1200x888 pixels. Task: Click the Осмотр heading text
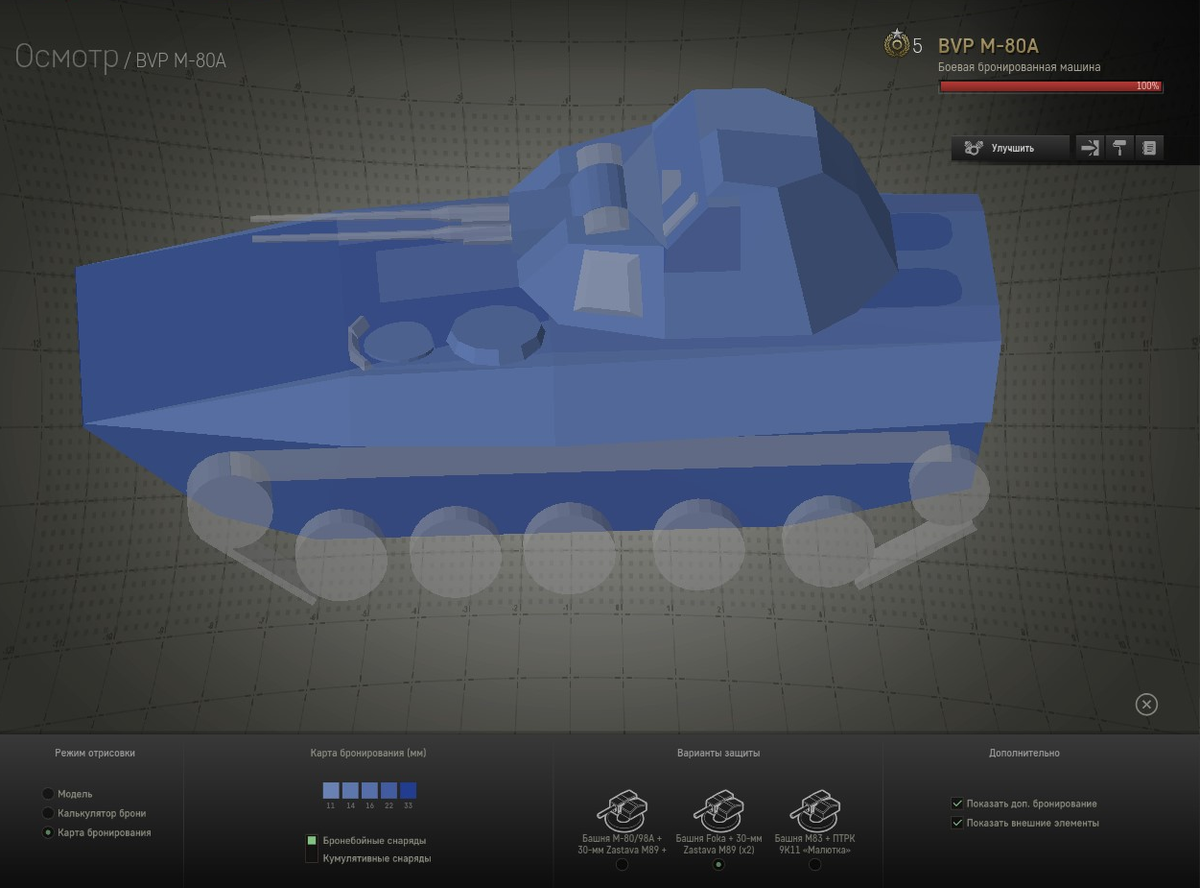tap(66, 57)
